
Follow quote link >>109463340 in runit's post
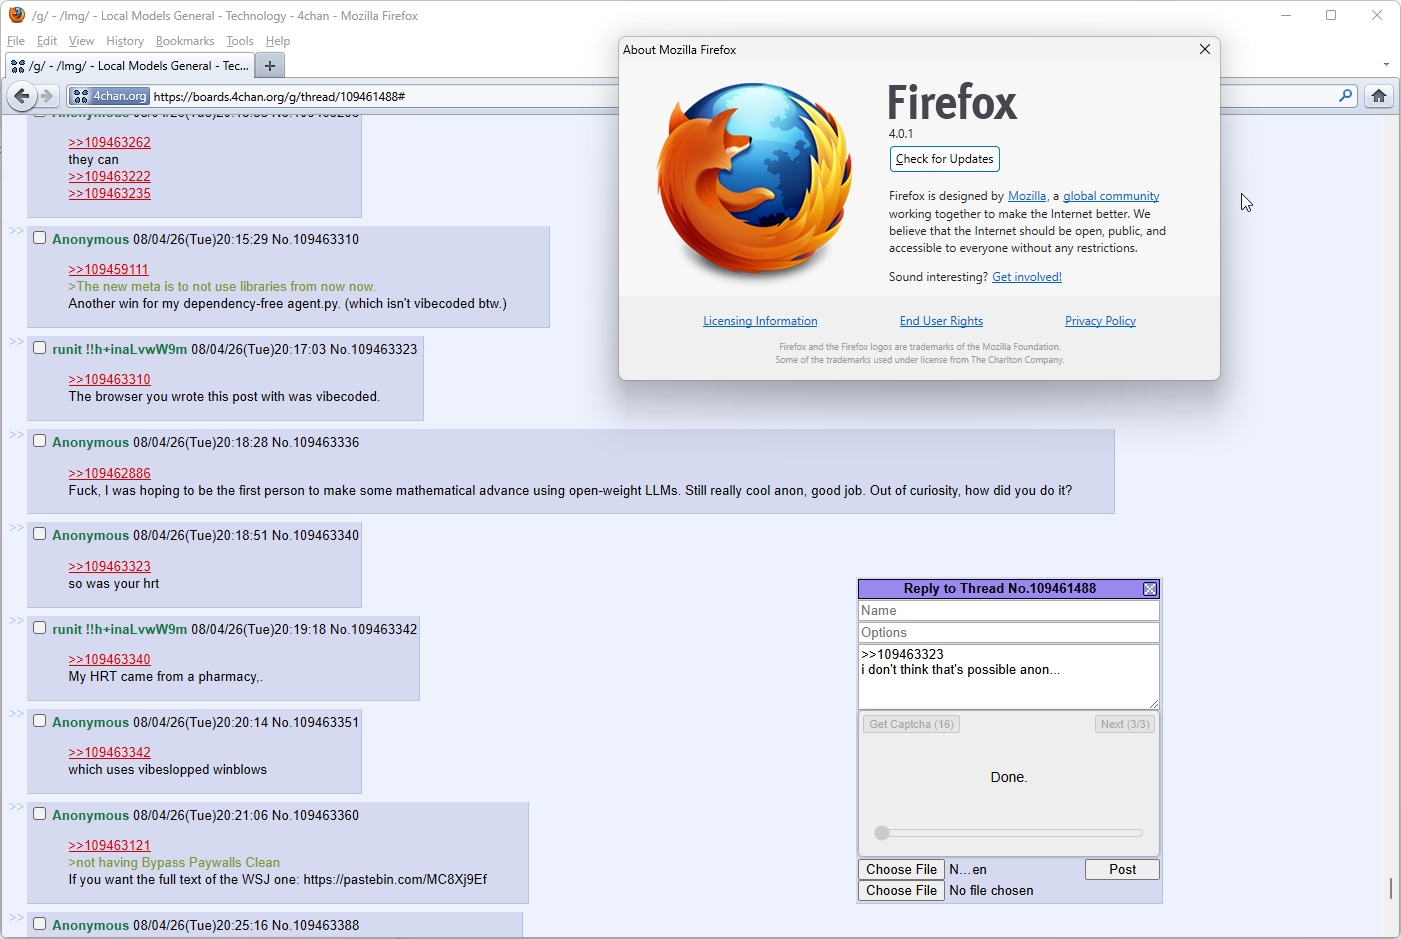109,660
